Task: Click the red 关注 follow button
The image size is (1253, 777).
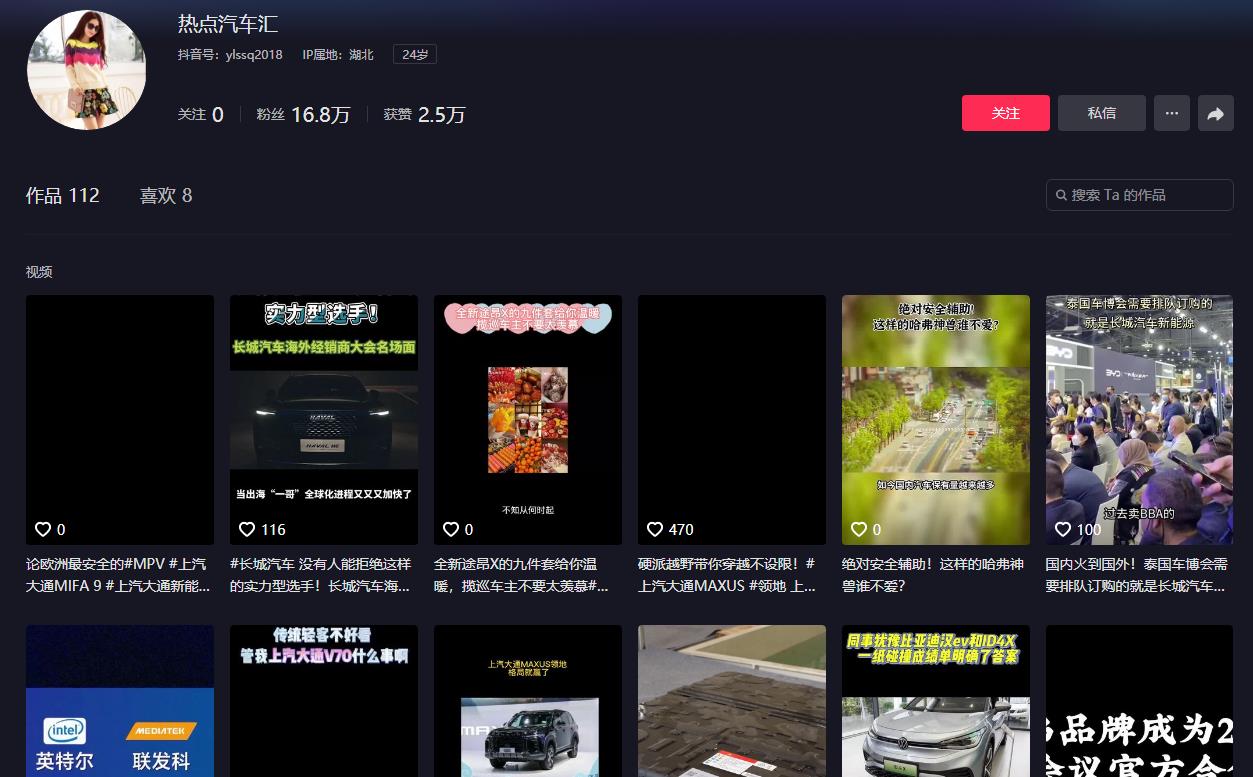Action: [x=1005, y=113]
